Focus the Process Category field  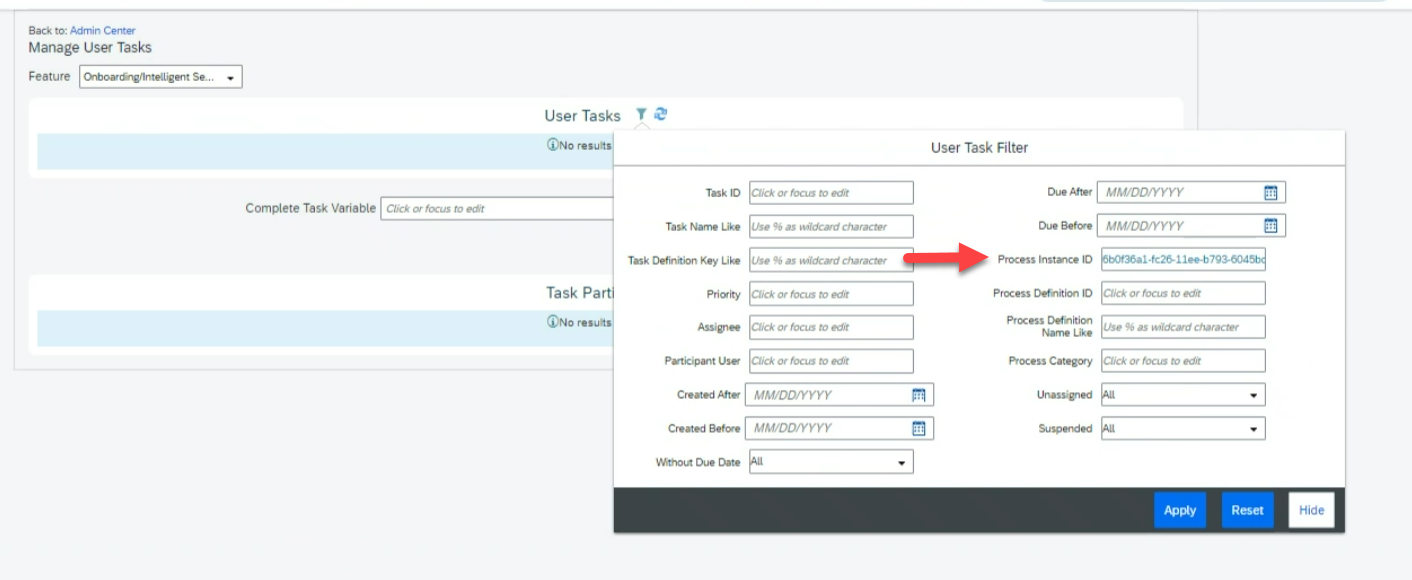[1183, 361]
